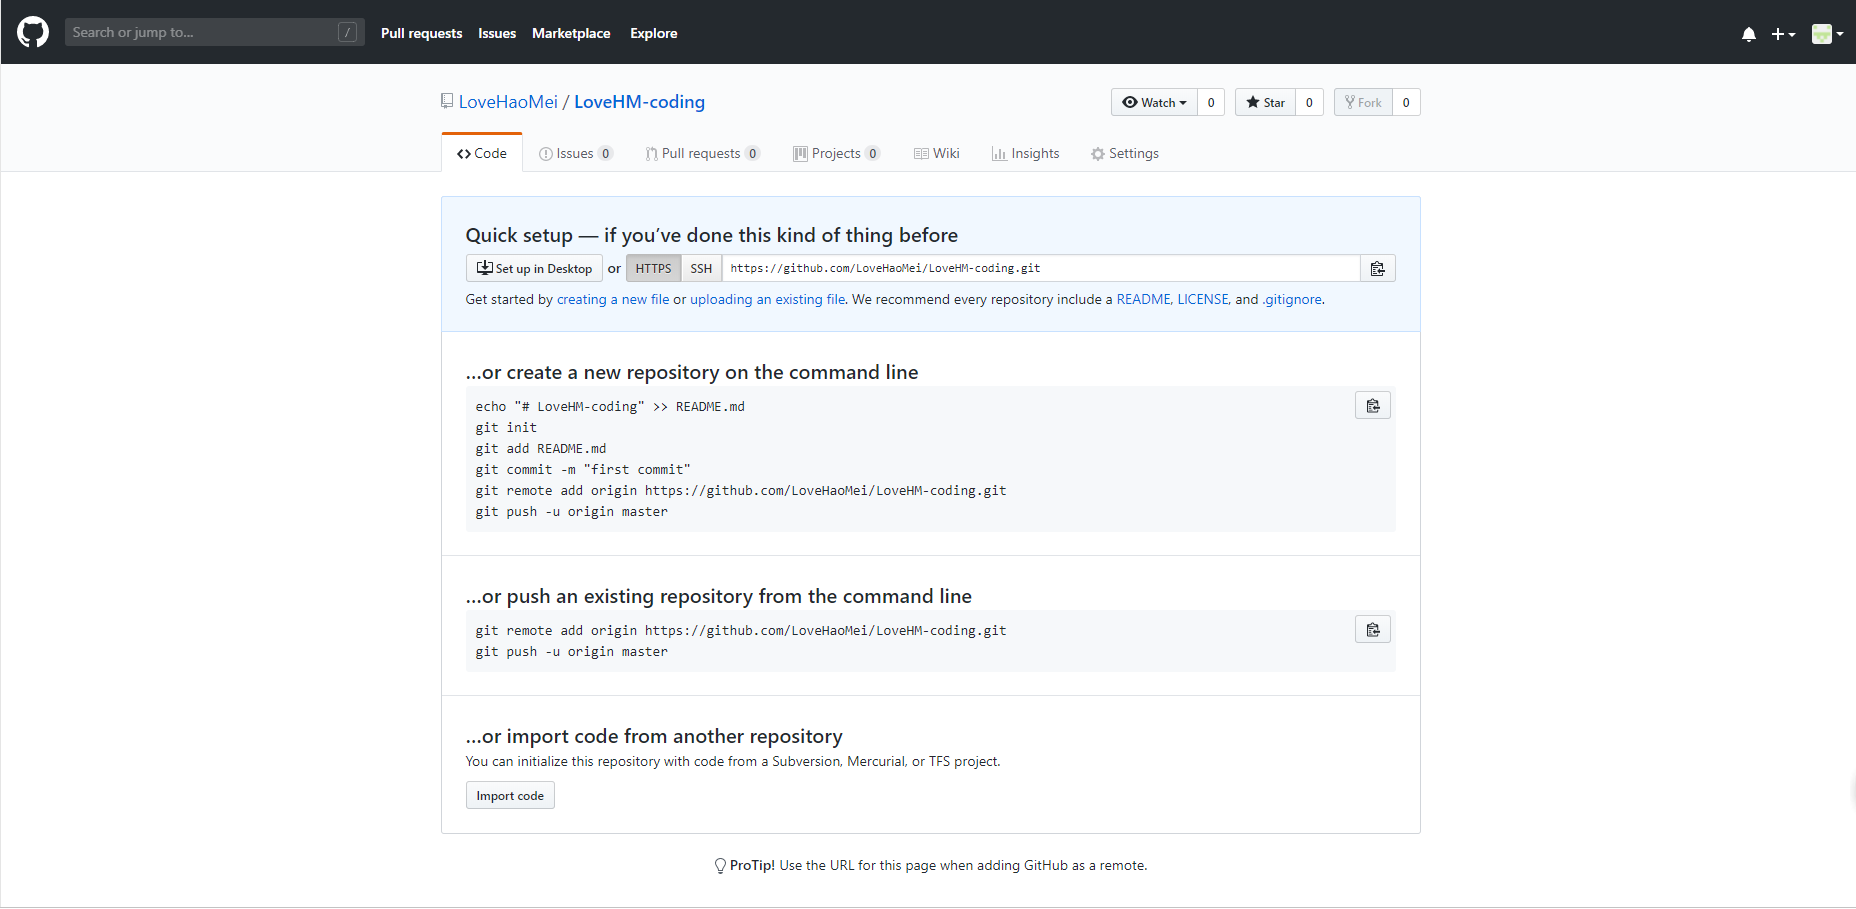Click the Fork count number

point(1406,102)
